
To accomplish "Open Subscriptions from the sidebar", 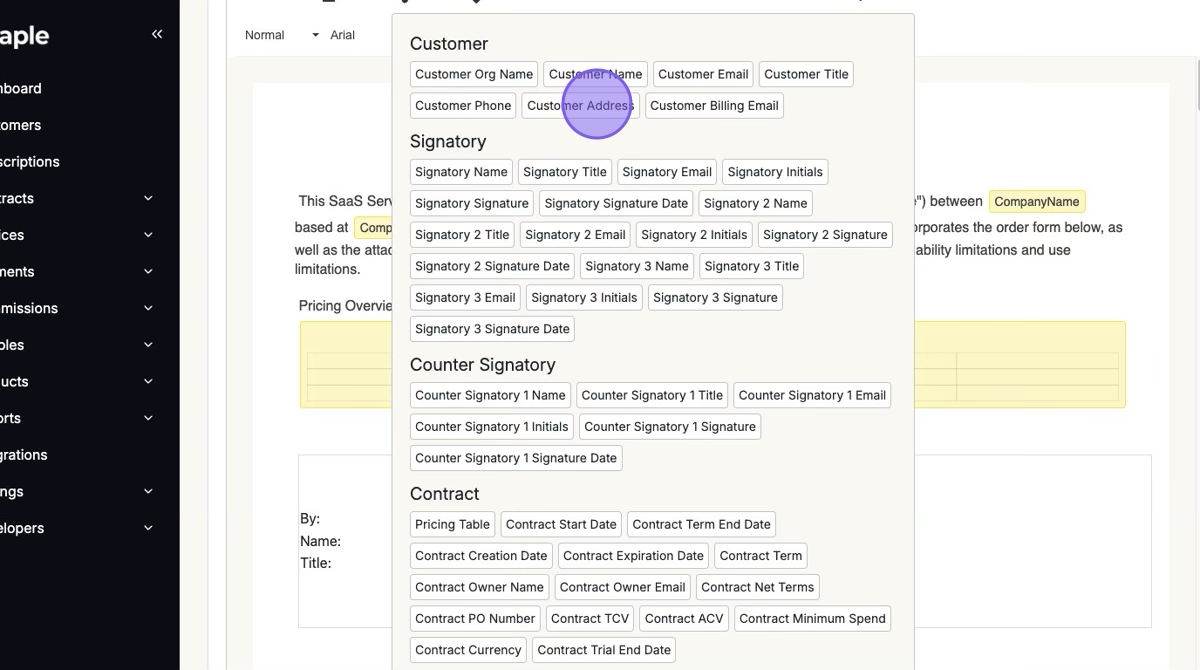I will coord(30,162).
